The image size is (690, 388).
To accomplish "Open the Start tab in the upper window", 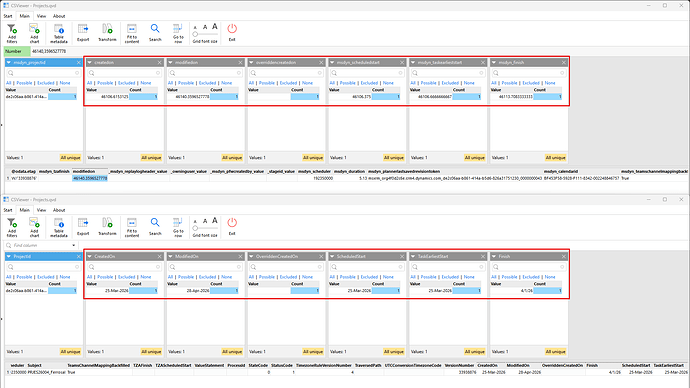I will (8, 16).
